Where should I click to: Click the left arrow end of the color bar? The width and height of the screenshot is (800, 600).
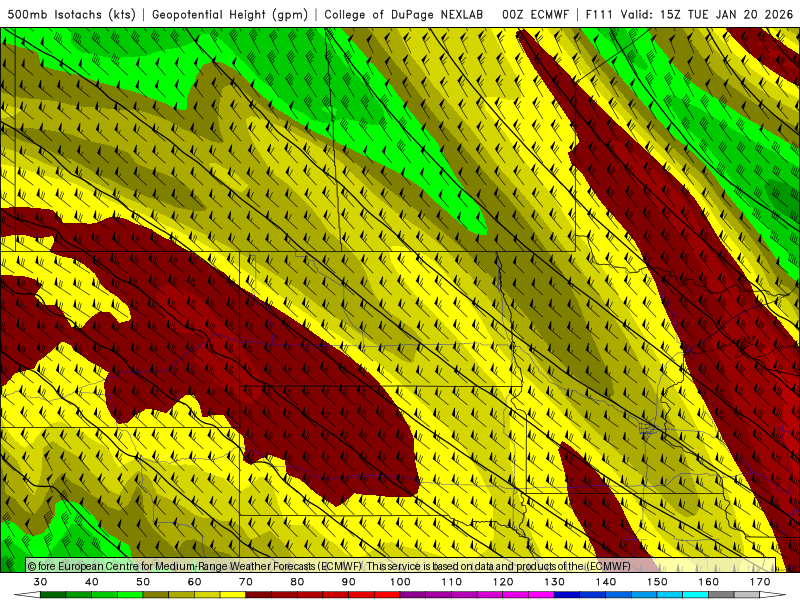point(27,595)
